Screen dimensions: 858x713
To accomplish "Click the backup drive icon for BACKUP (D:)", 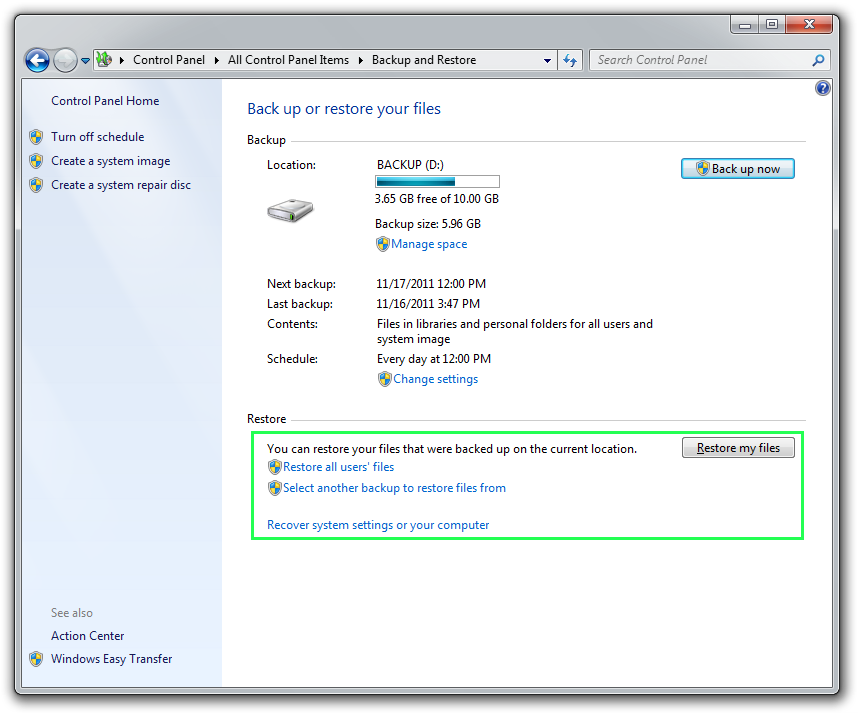I will coord(290,210).
